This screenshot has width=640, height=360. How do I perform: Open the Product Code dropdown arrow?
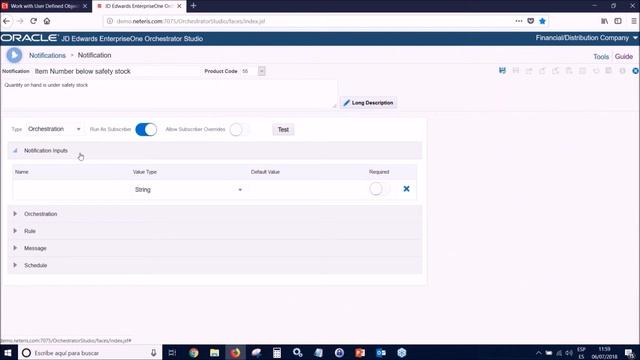[262, 71]
